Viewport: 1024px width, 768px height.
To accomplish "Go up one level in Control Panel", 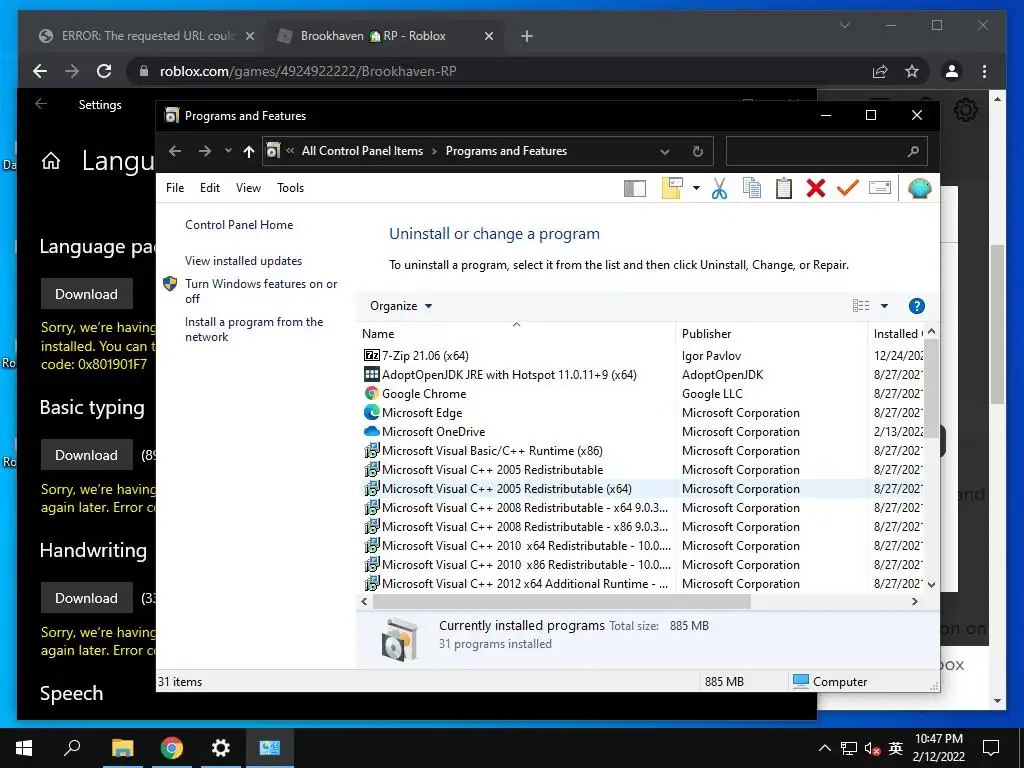I will click(248, 152).
